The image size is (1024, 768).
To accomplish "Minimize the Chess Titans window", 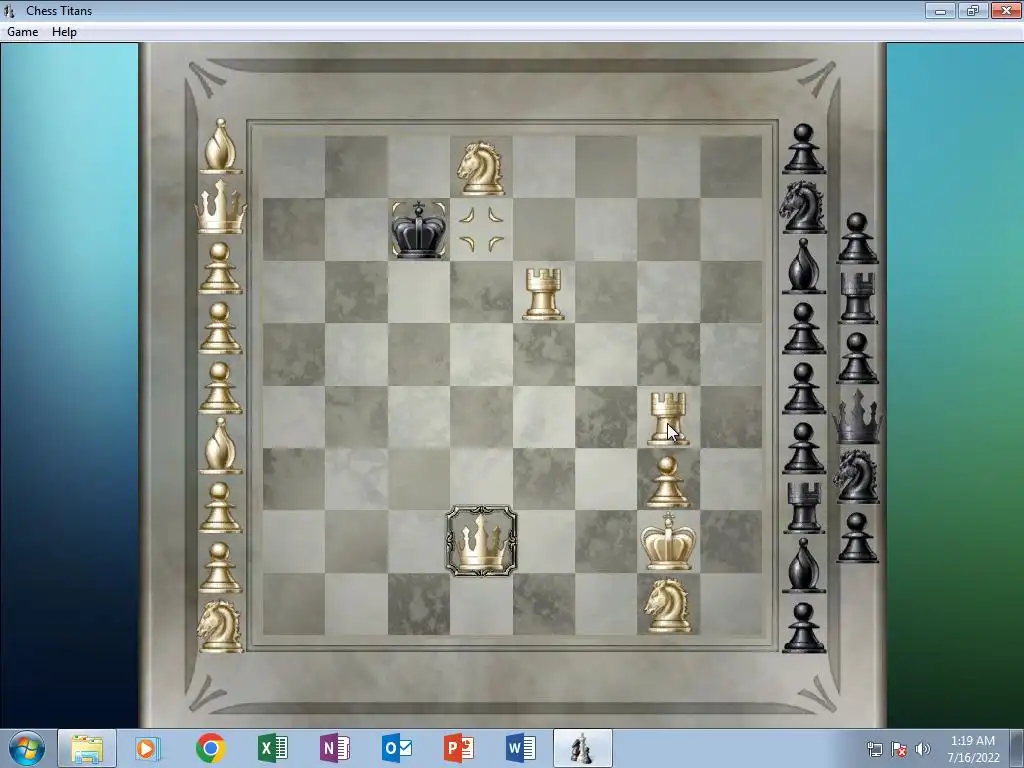I will pos(940,10).
